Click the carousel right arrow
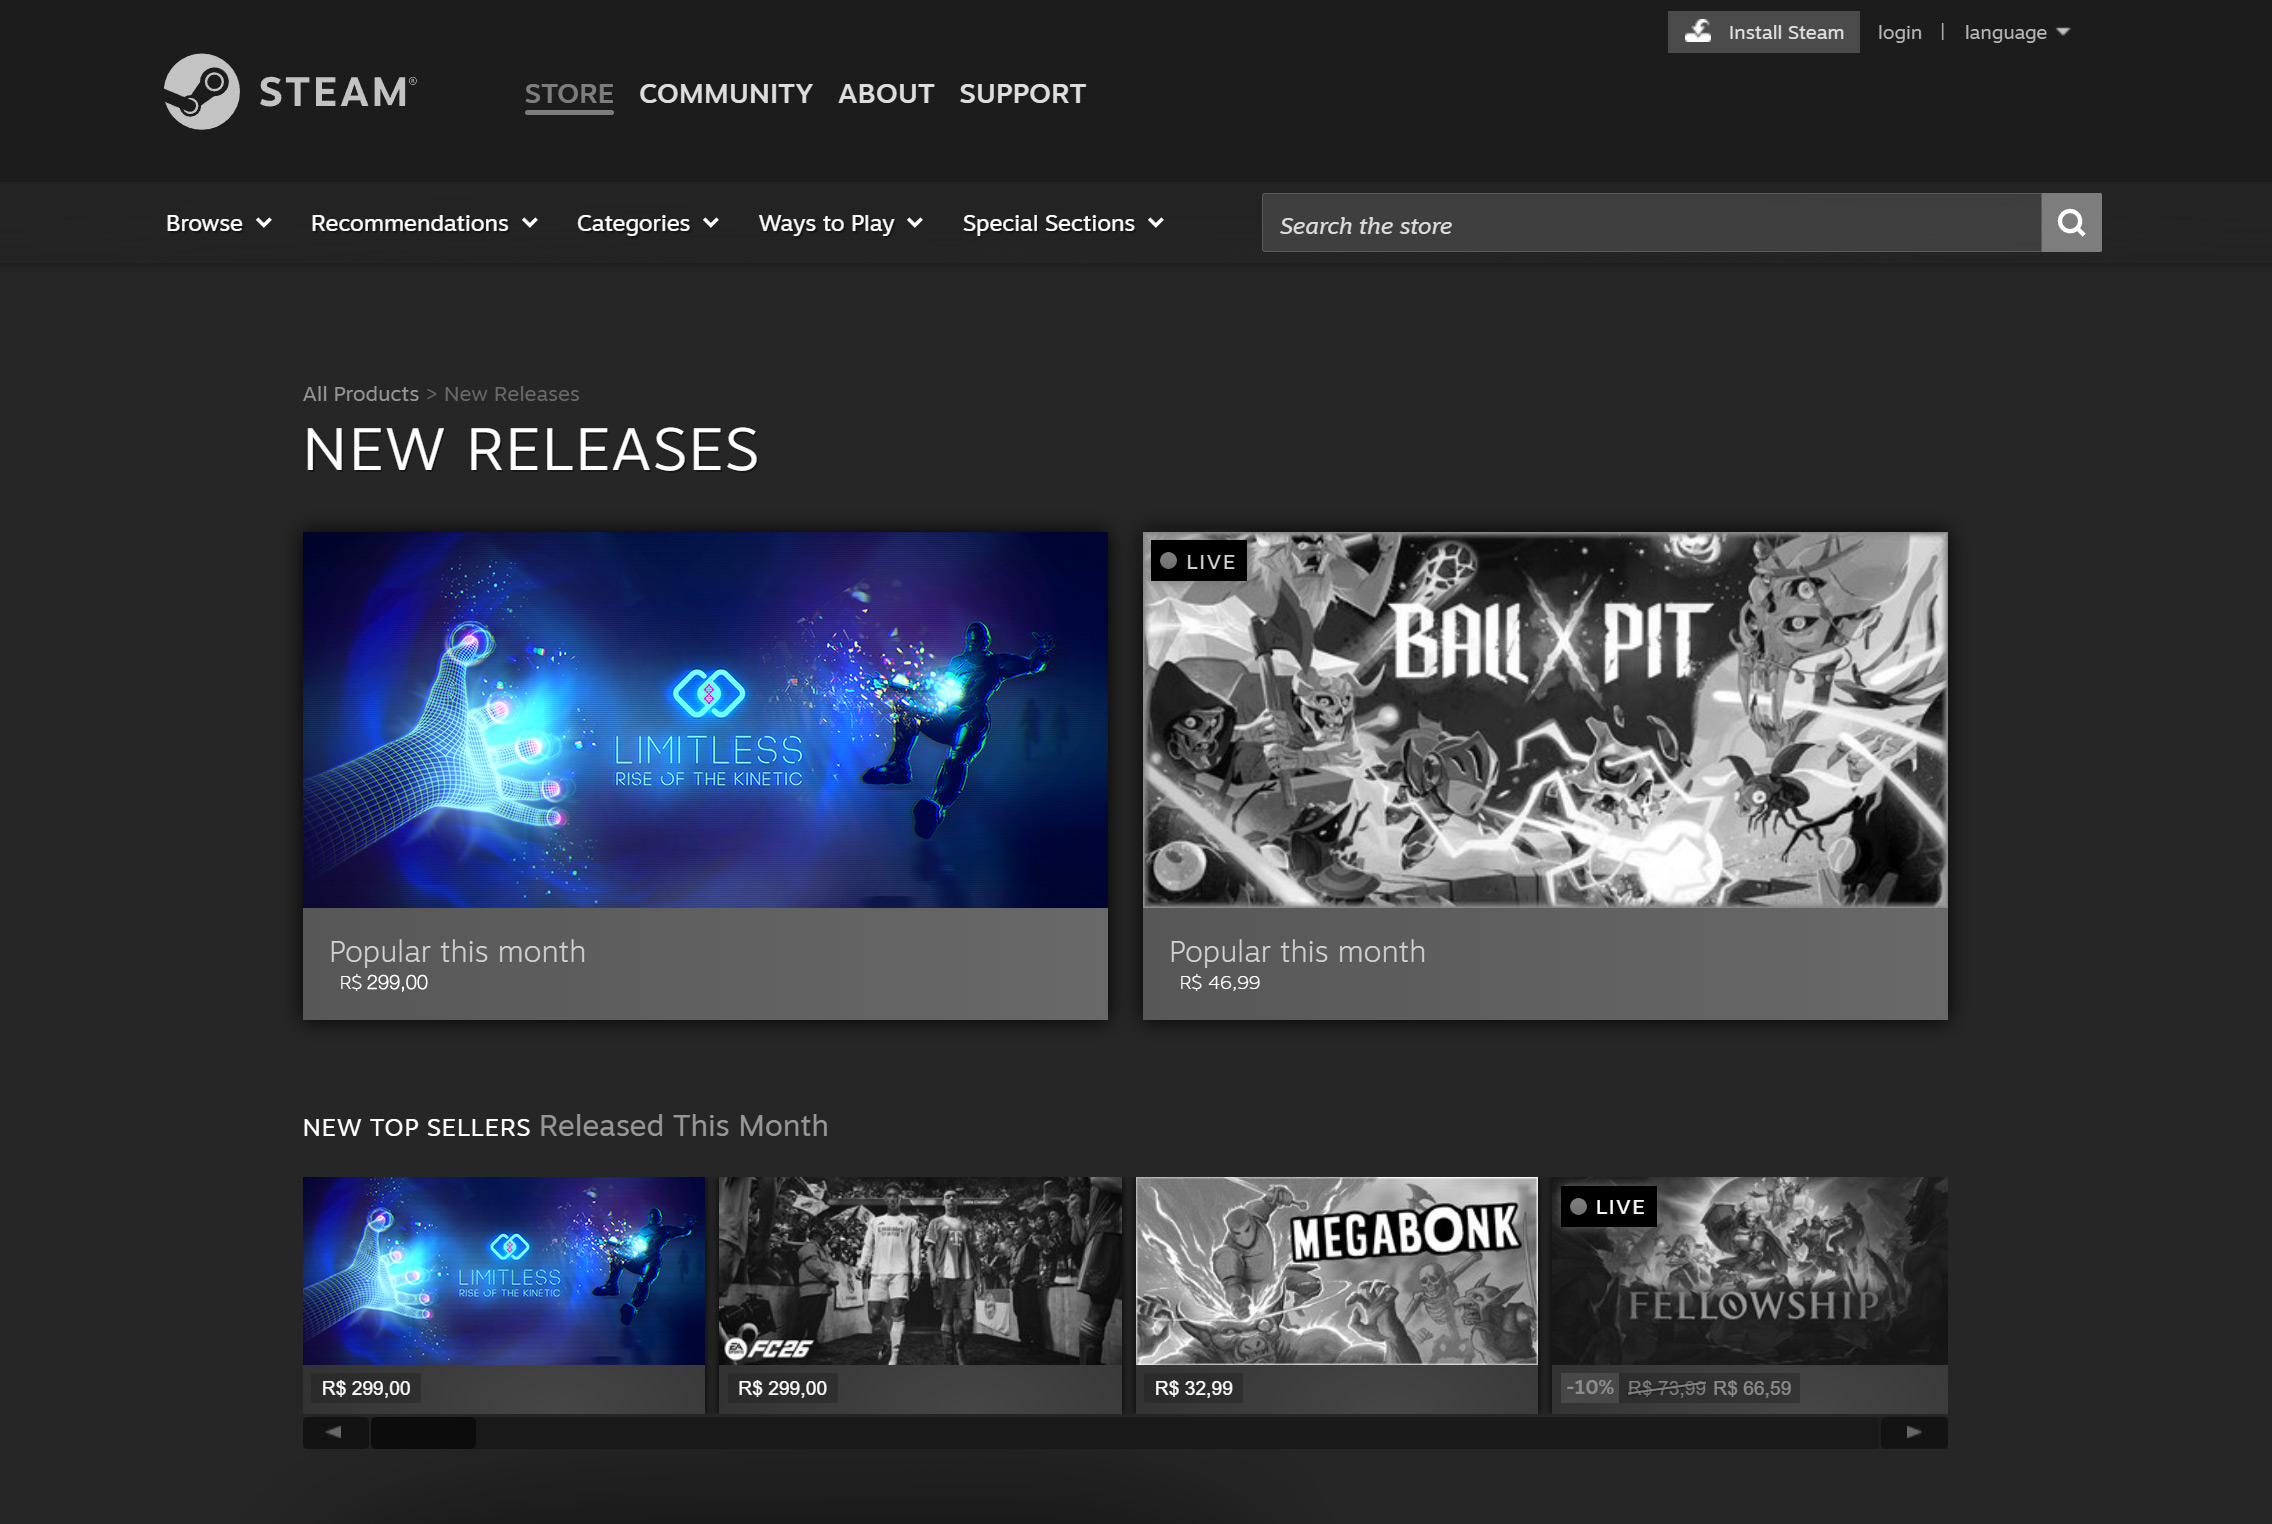 pyautogui.click(x=1913, y=1432)
